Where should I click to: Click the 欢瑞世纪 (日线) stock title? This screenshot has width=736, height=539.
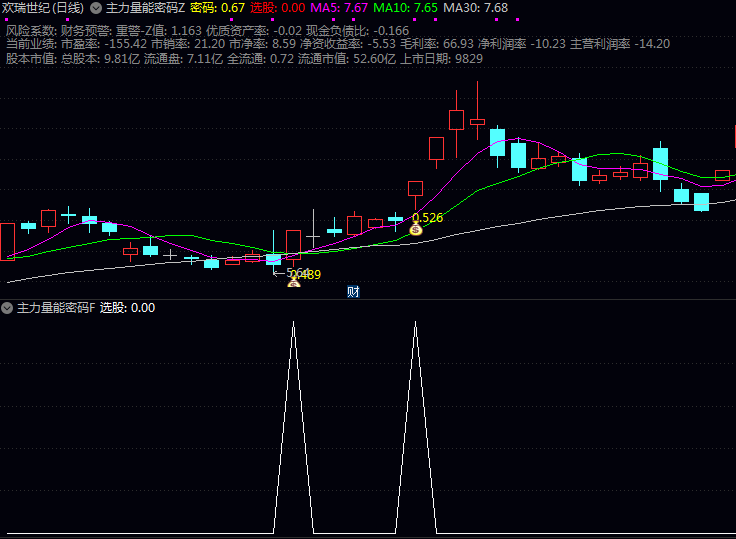coord(43,8)
